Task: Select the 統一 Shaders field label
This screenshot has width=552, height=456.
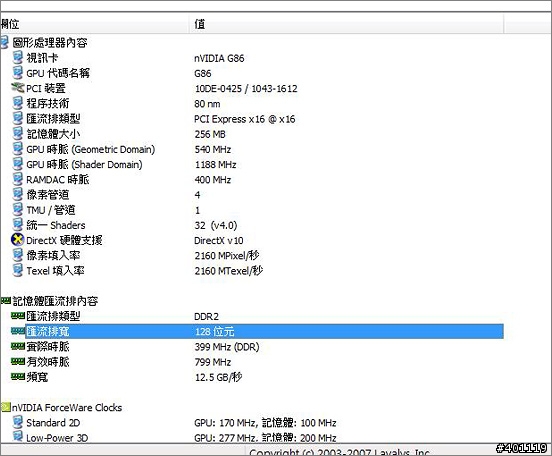Action: point(56,225)
